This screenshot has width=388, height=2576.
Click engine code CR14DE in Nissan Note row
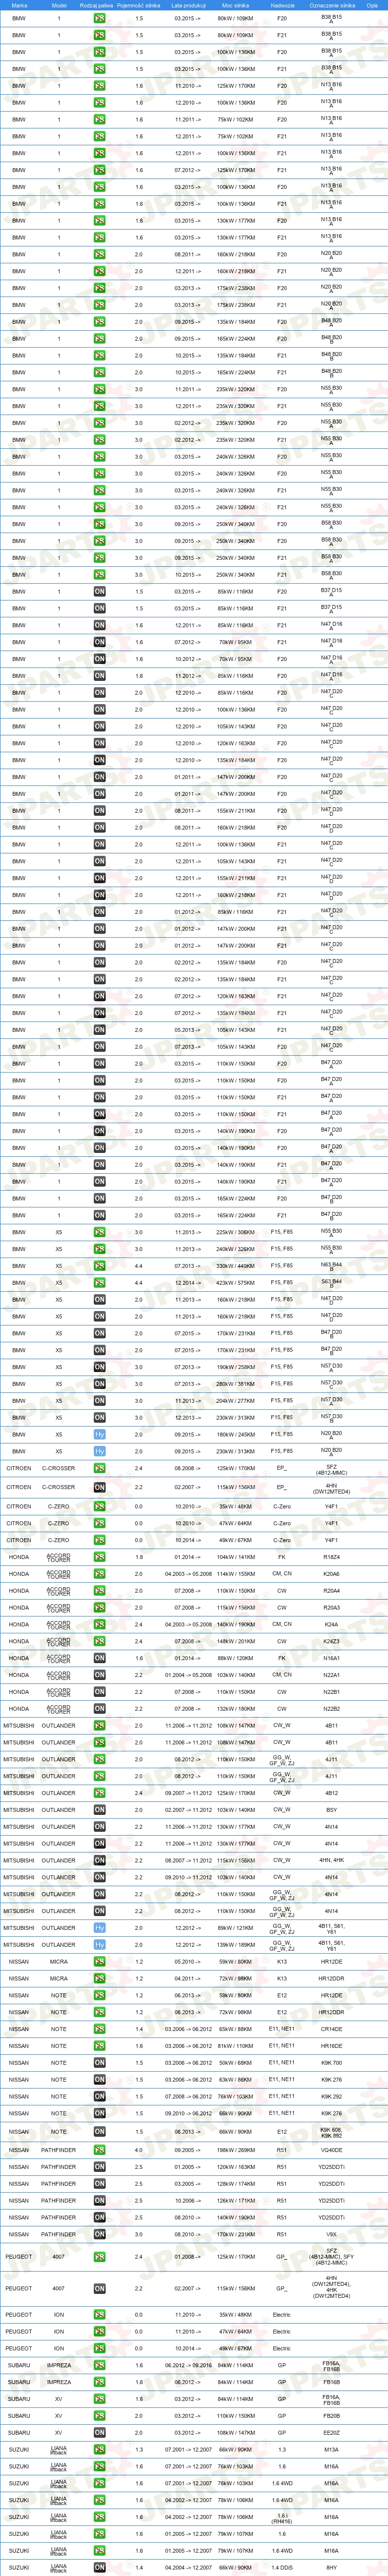tap(331, 2029)
